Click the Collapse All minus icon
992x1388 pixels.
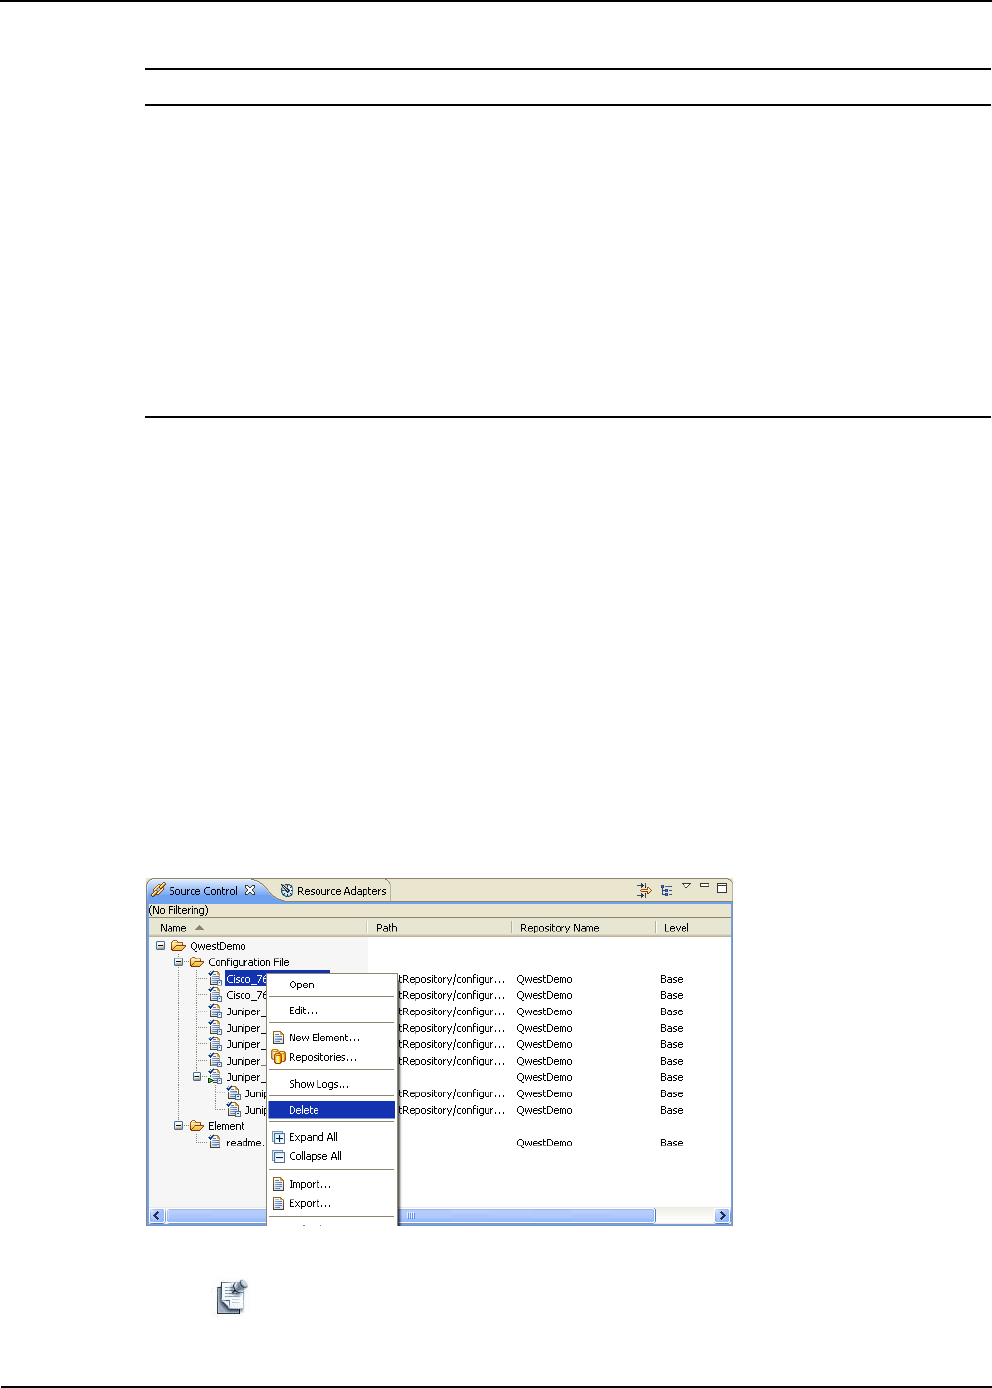279,1156
